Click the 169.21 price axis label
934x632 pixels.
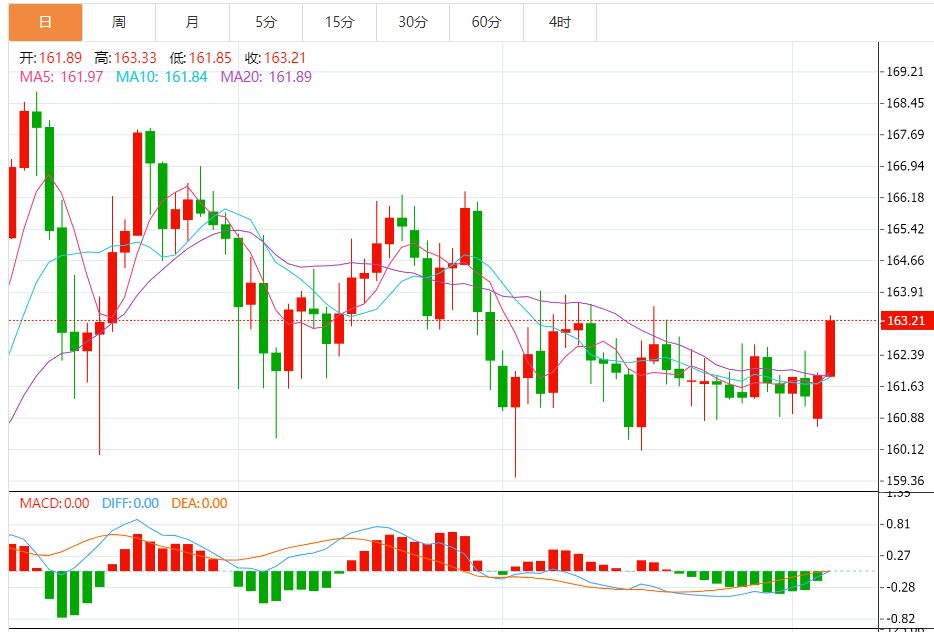pyautogui.click(x=905, y=72)
